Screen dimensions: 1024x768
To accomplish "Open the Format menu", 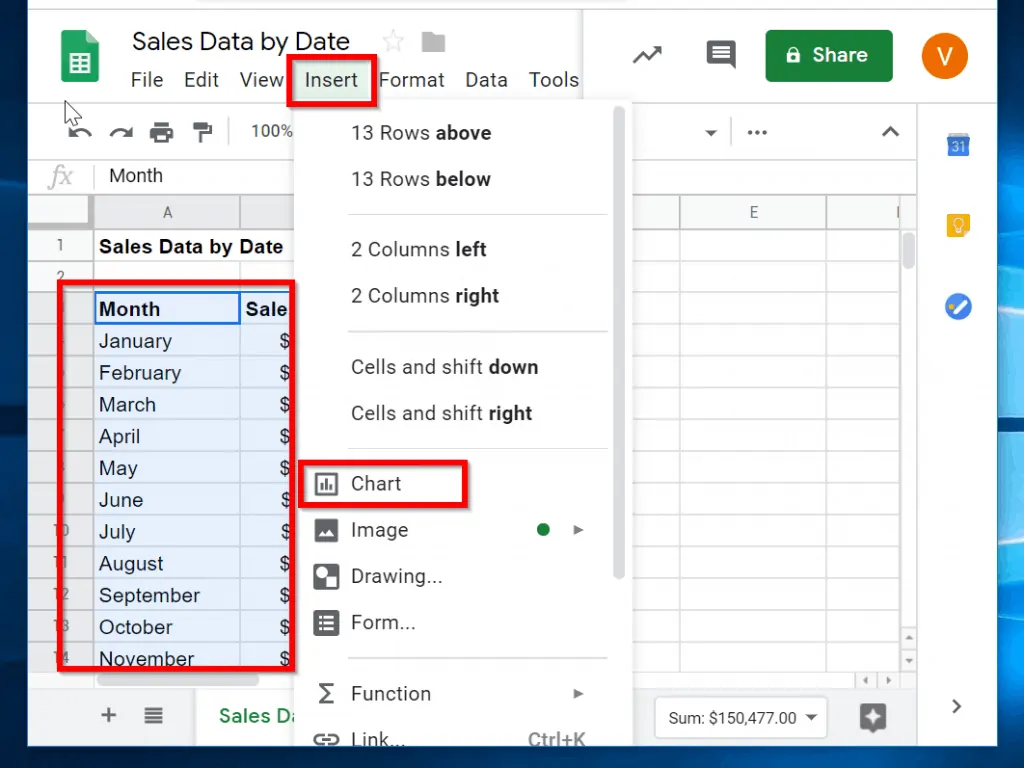I will 411,80.
